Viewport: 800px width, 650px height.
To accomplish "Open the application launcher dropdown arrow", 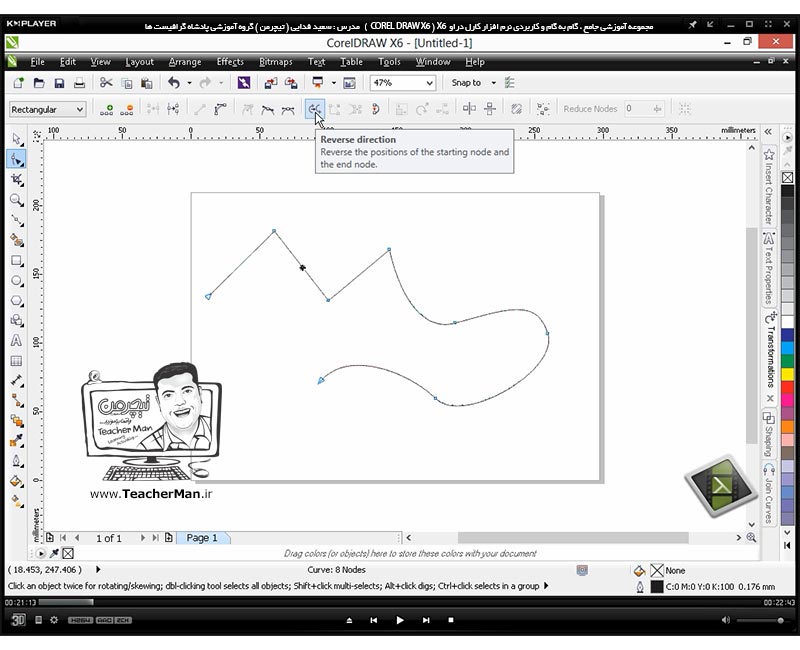I will pyautogui.click(x=334, y=83).
